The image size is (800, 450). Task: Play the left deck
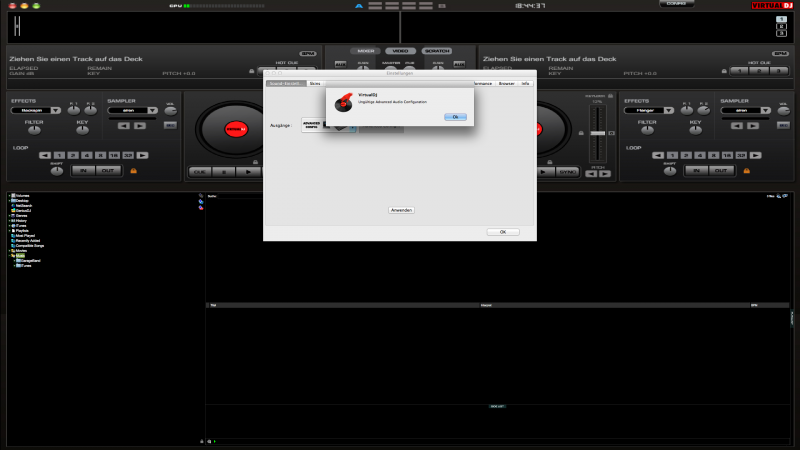point(248,172)
